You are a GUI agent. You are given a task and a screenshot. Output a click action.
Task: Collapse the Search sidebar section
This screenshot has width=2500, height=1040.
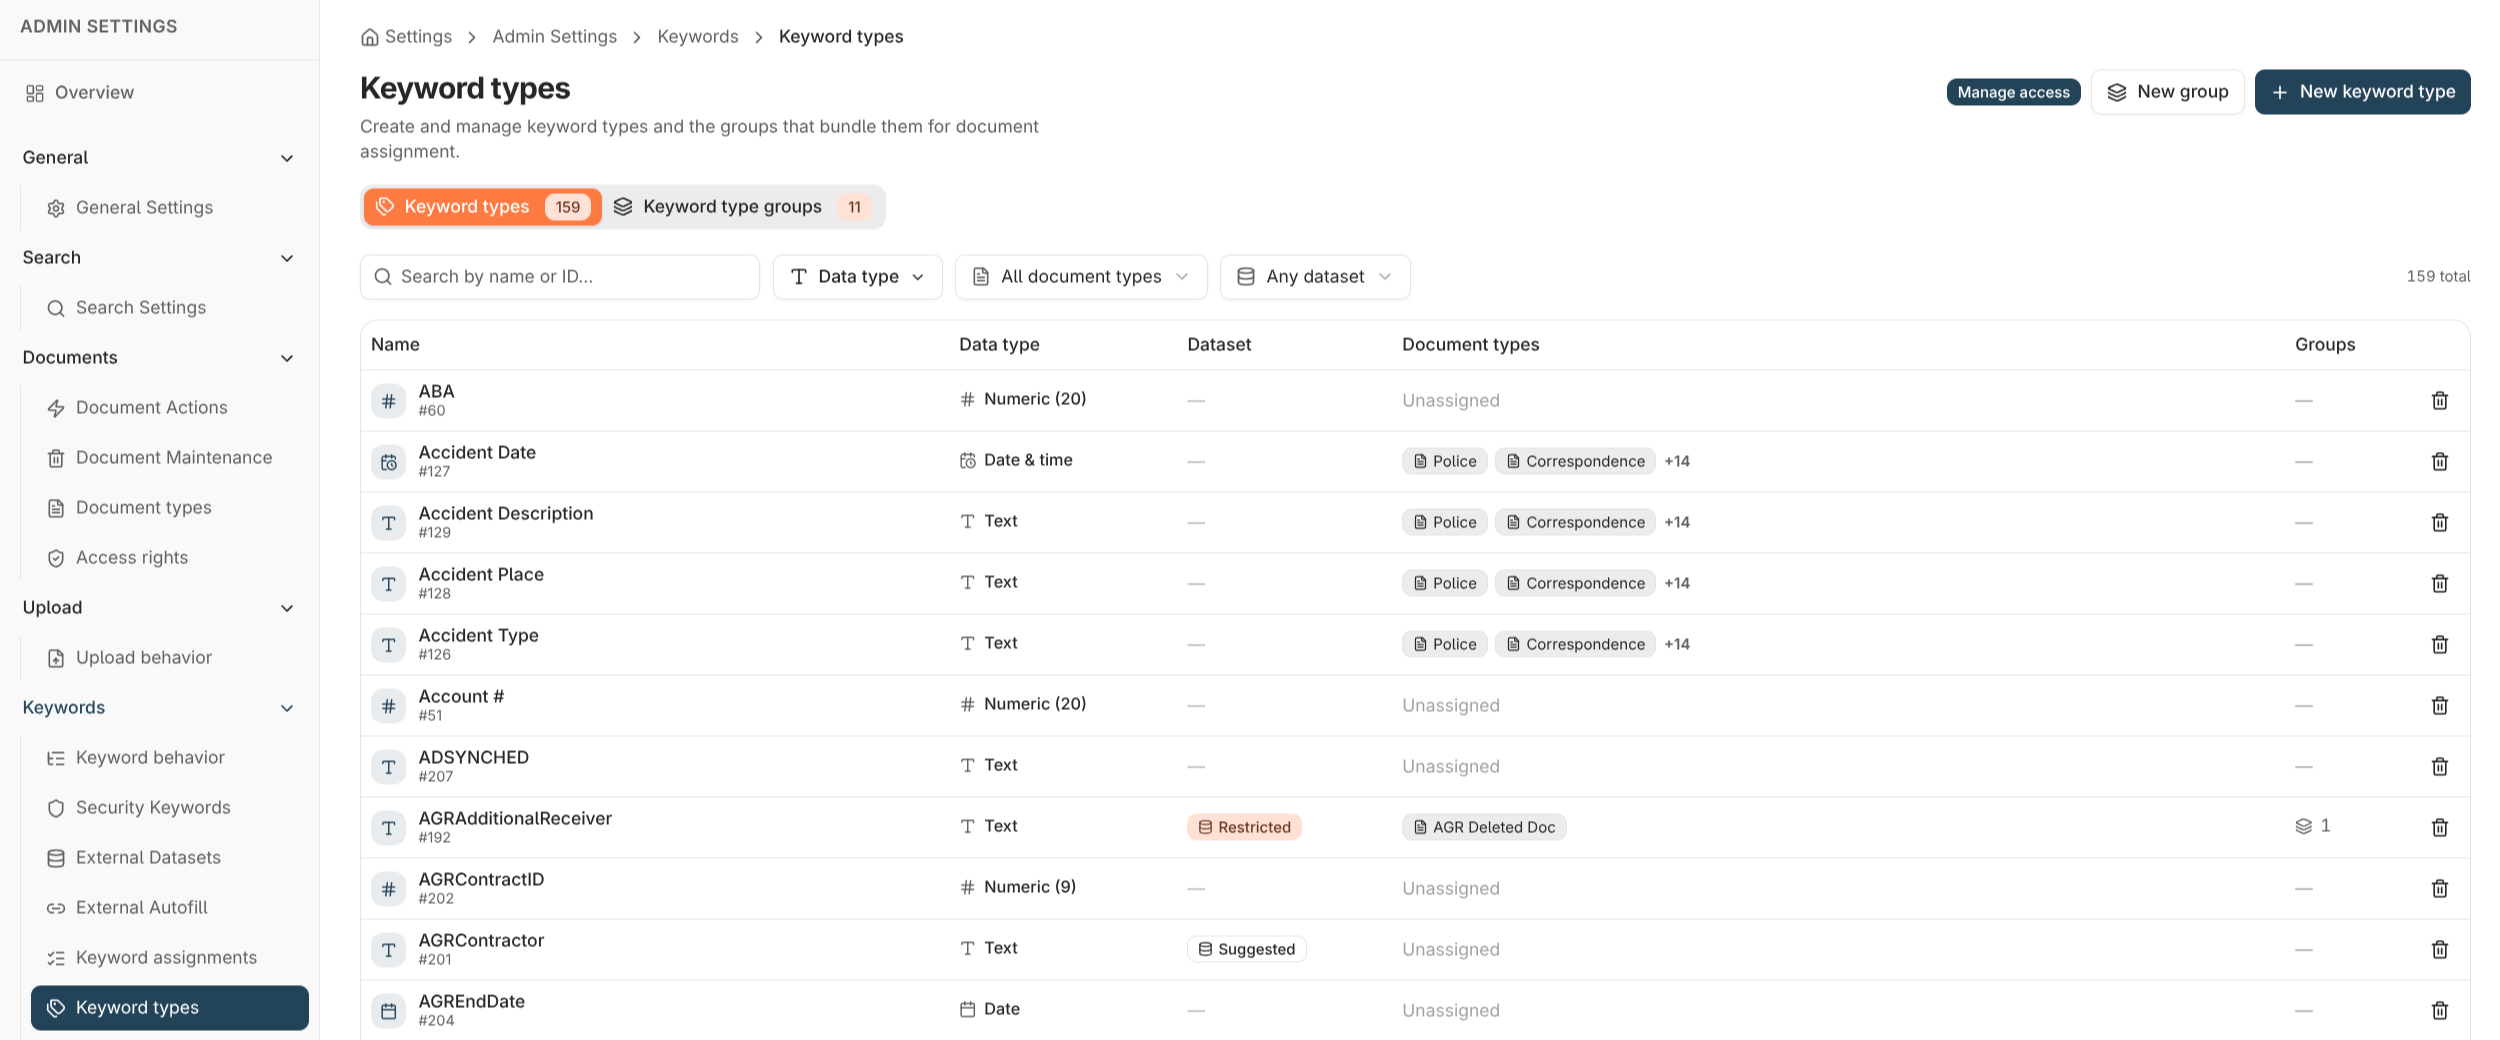point(287,258)
